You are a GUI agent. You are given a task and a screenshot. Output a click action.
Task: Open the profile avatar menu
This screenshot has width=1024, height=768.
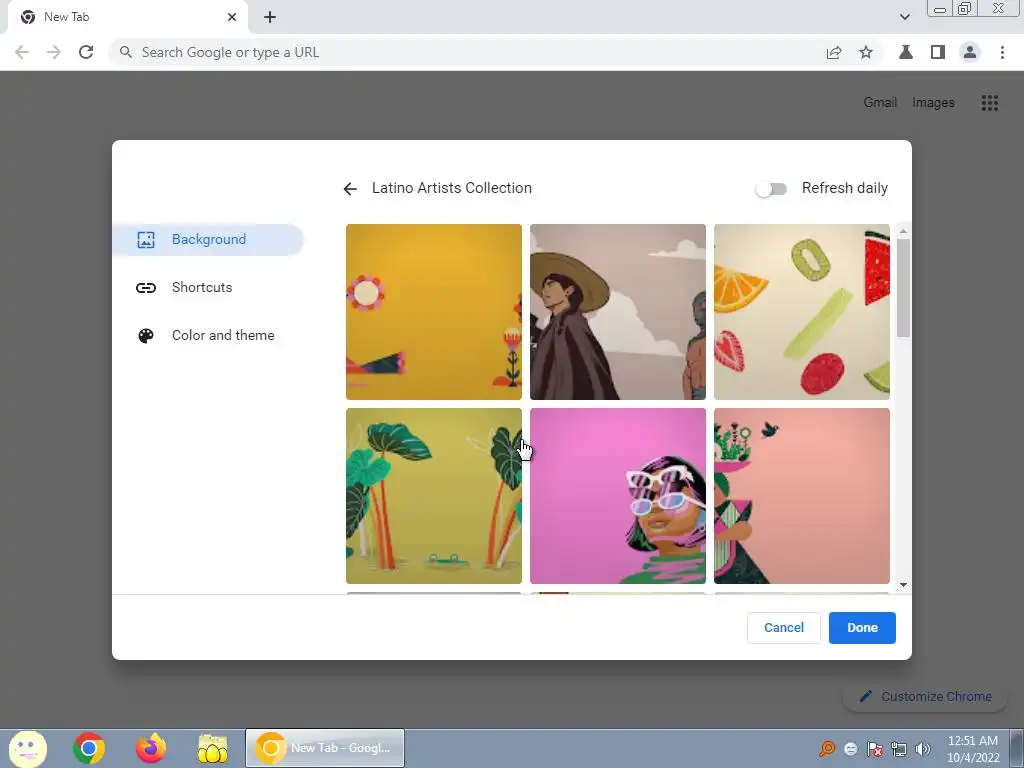(x=970, y=52)
